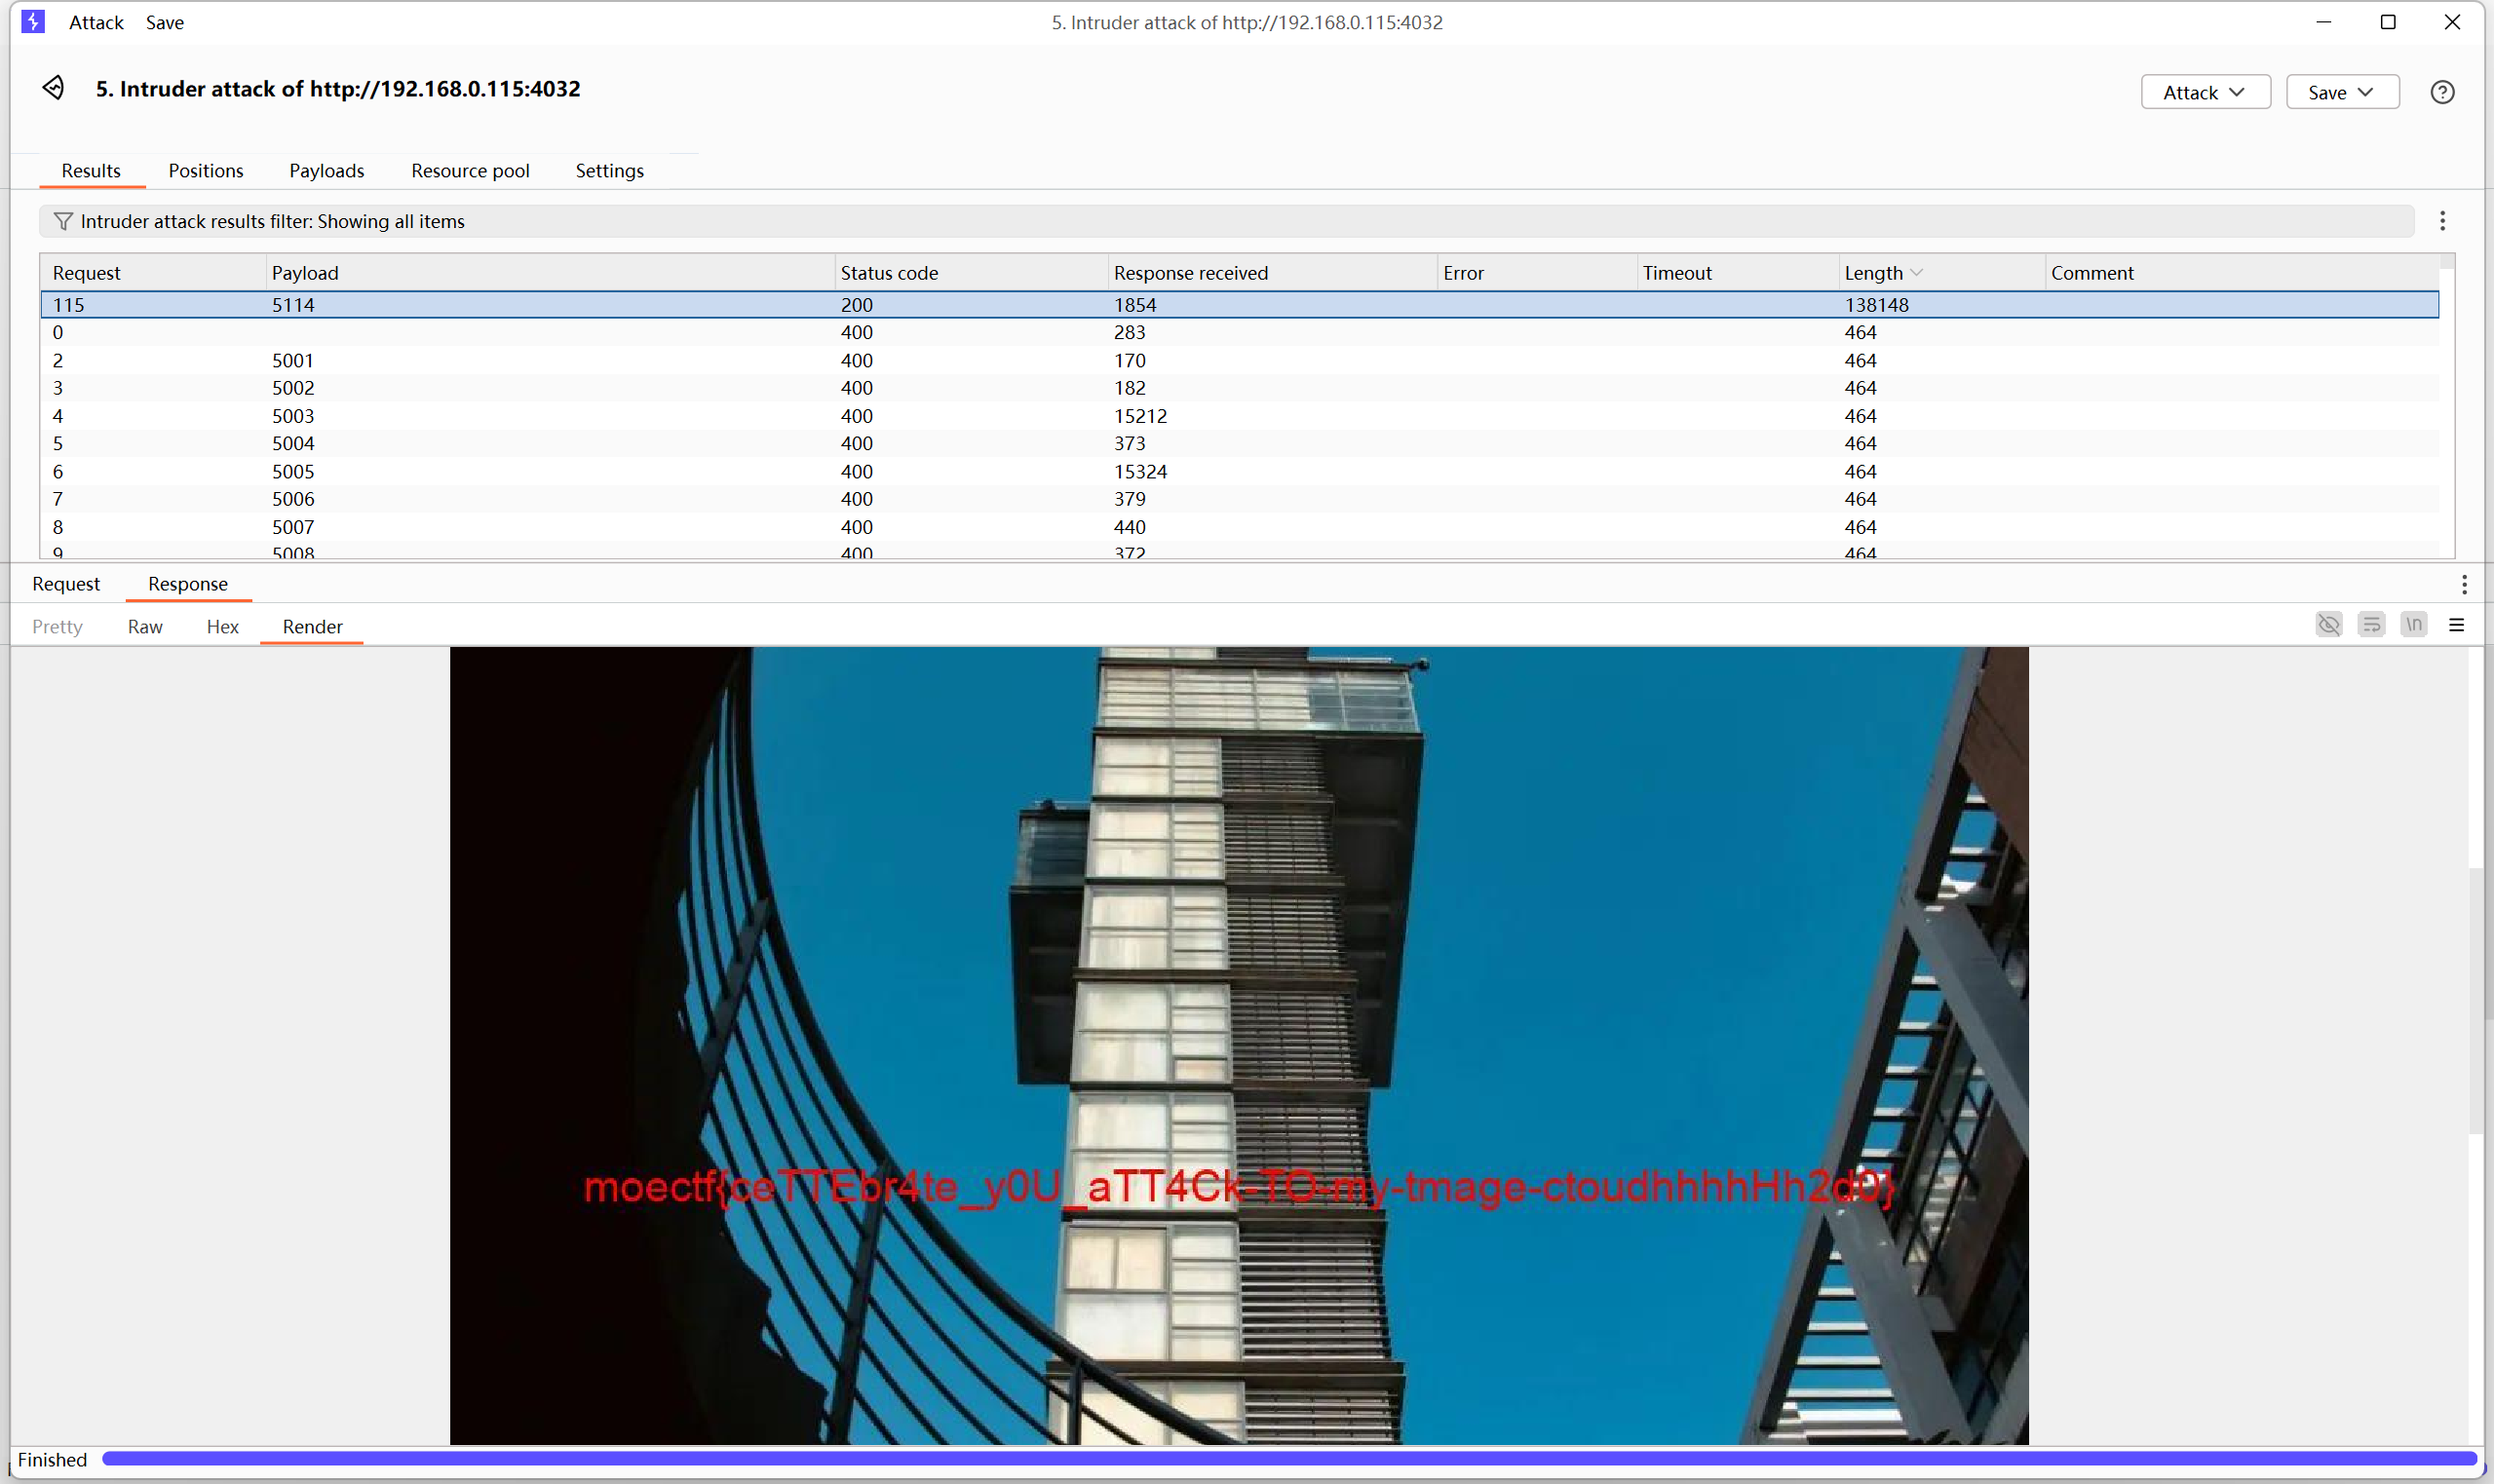Switch to the Payloads tab
Image resolution: width=2494 pixels, height=1484 pixels.
point(327,170)
